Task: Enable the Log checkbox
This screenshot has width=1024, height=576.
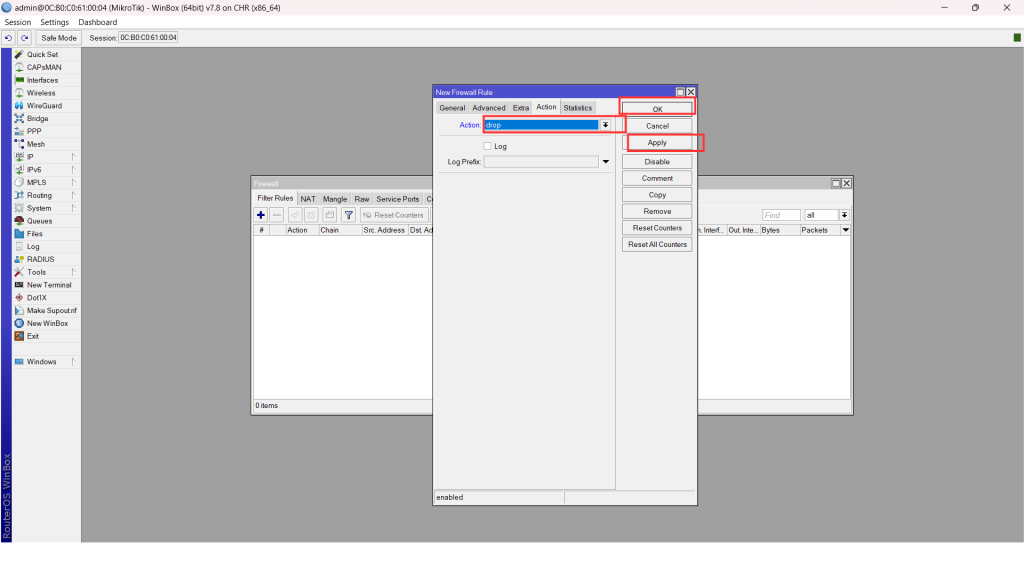Action: tap(487, 146)
